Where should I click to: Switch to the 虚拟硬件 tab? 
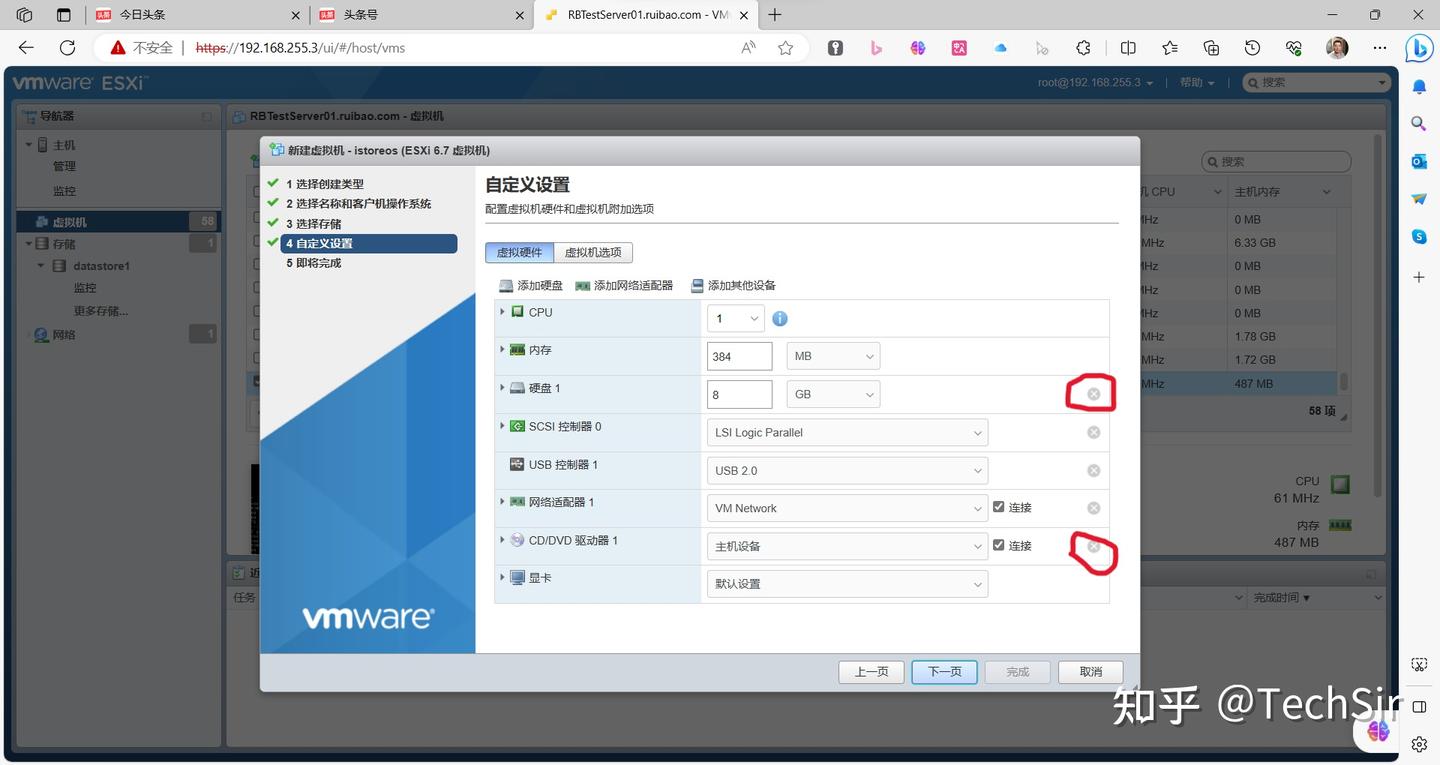519,253
